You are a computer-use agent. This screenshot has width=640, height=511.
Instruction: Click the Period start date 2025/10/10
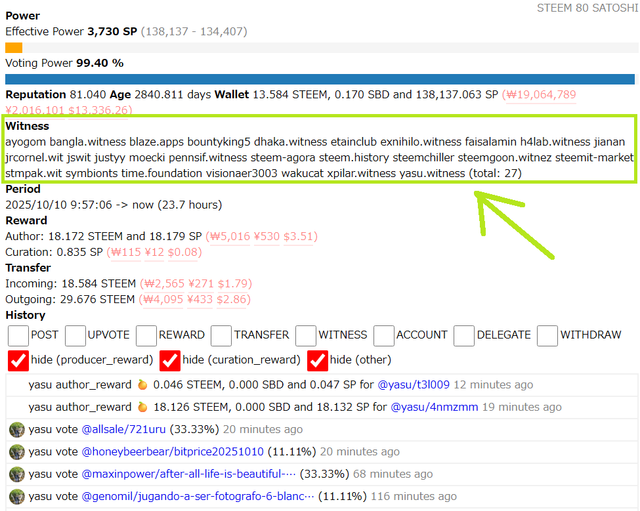coord(36,205)
